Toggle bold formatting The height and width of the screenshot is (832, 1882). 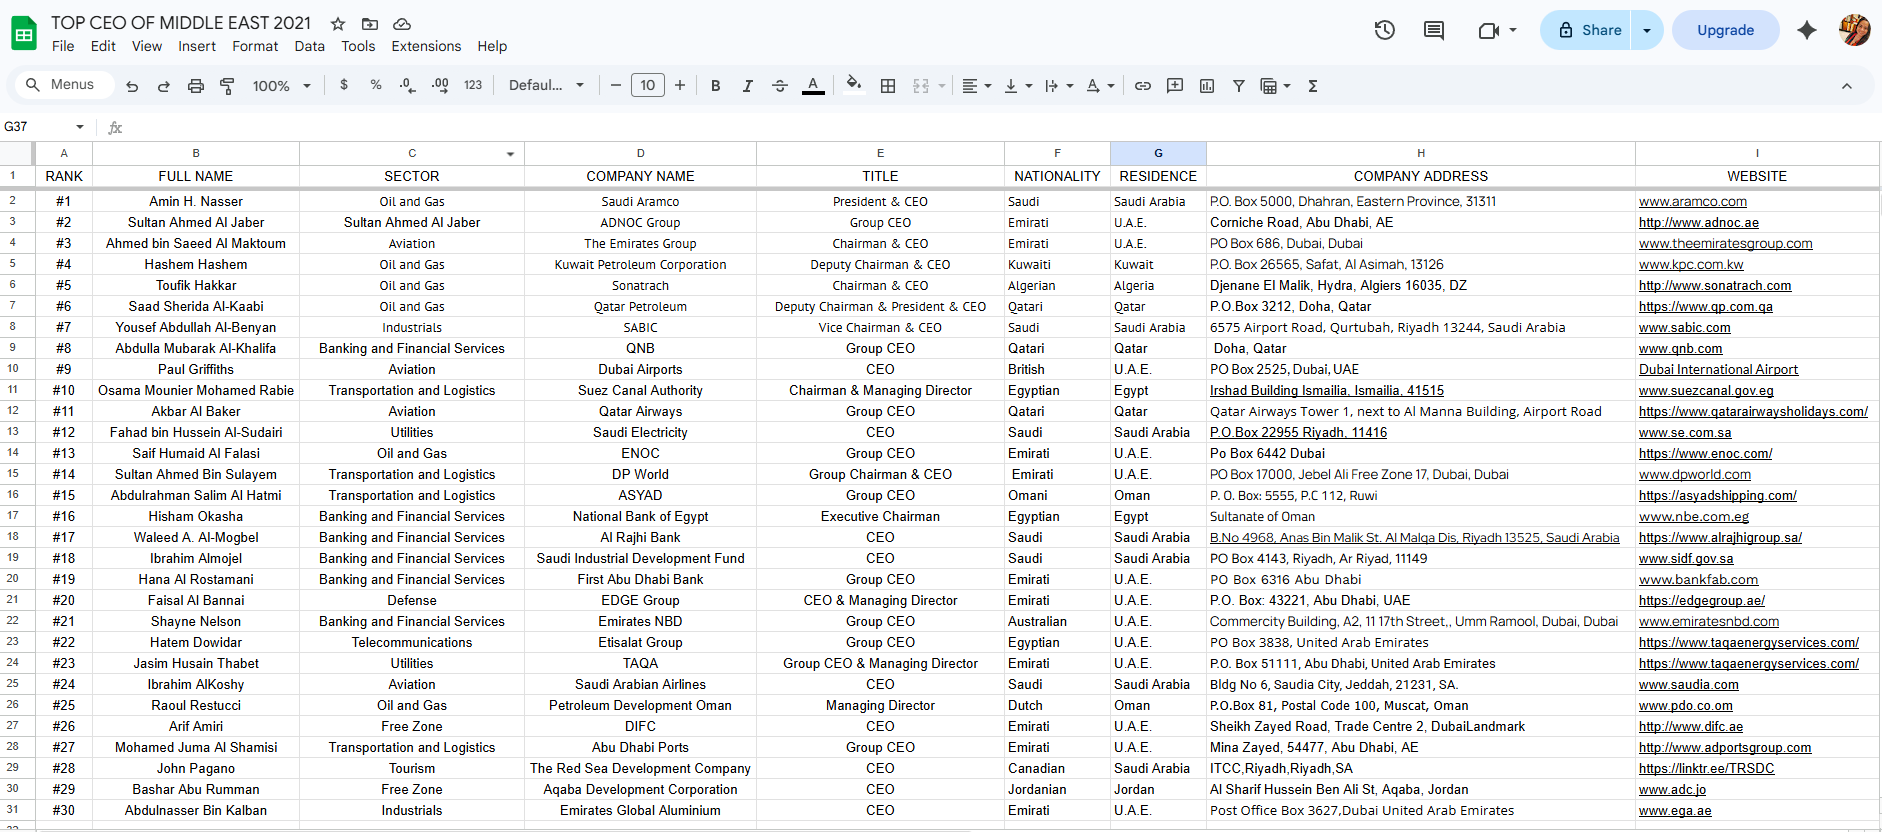click(x=716, y=86)
